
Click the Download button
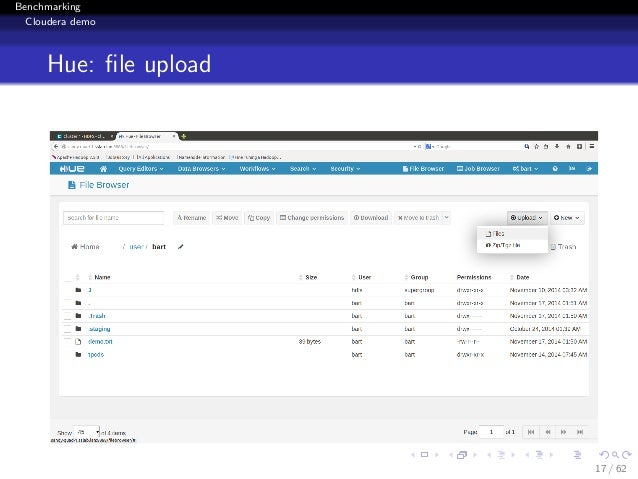371,218
